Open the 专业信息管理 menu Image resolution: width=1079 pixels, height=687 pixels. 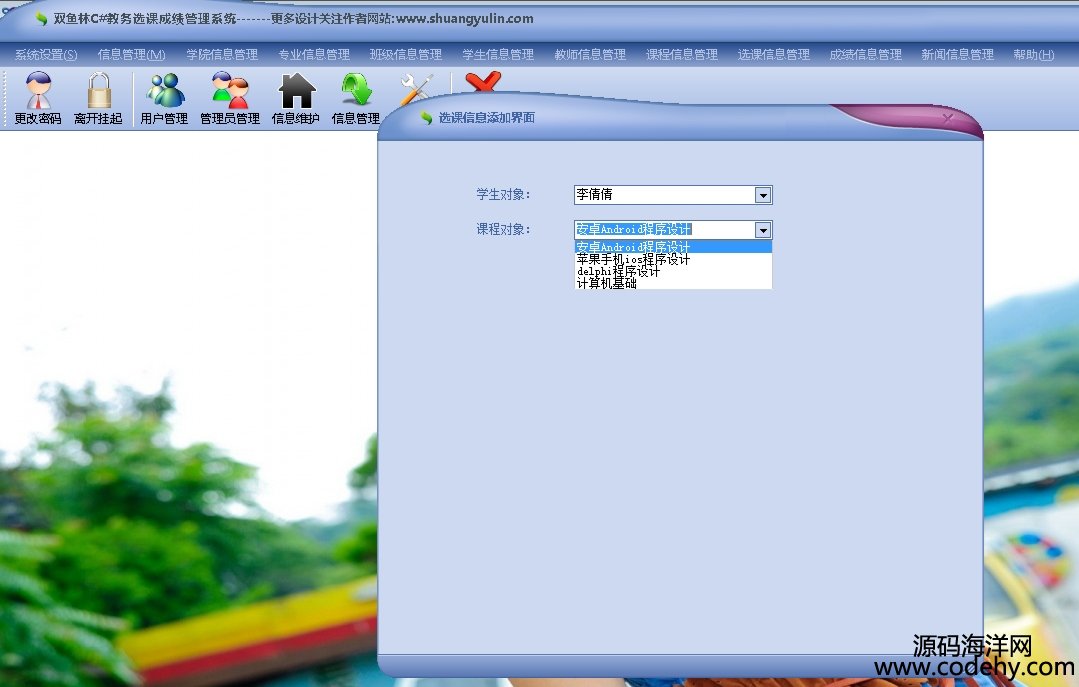coord(314,54)
